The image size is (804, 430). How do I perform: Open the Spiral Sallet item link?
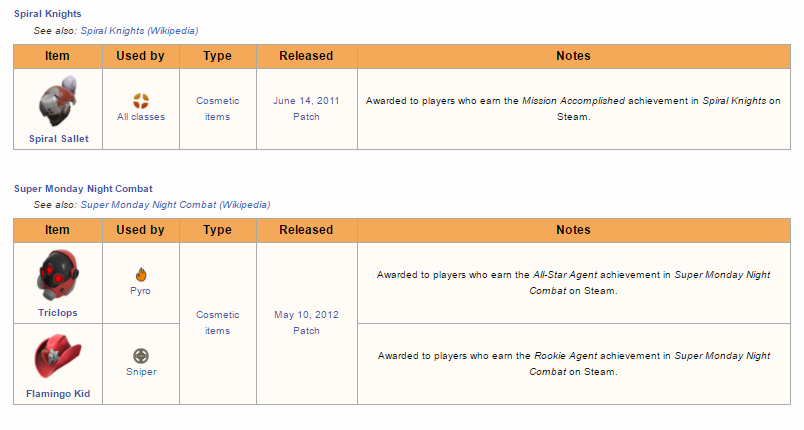point(57,139)
